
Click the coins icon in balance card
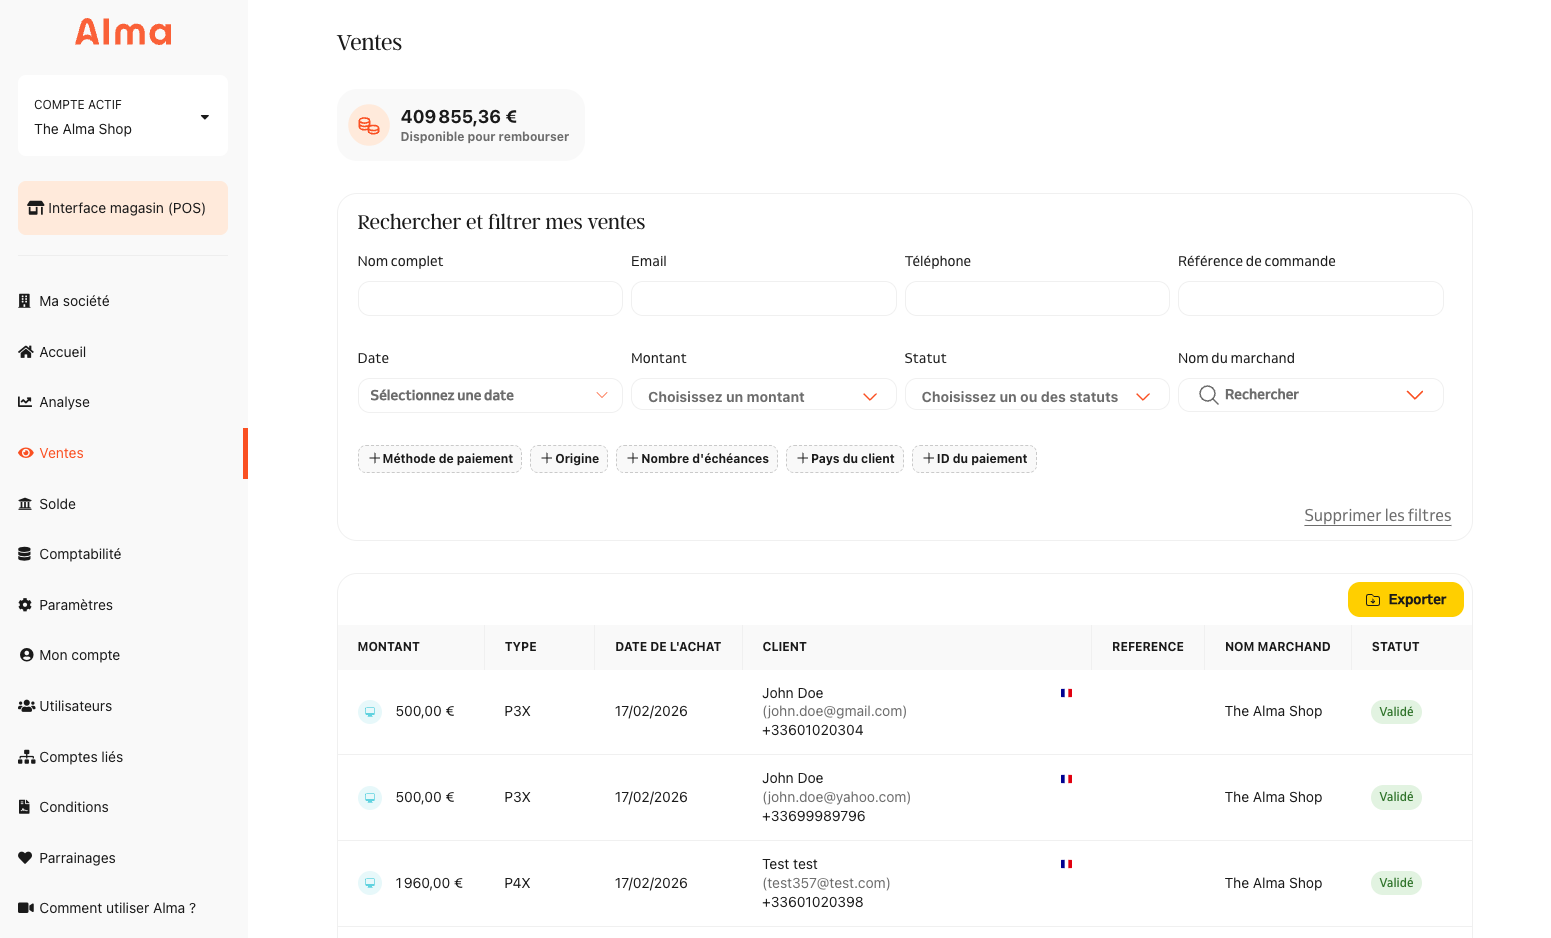tap(369, 125)
